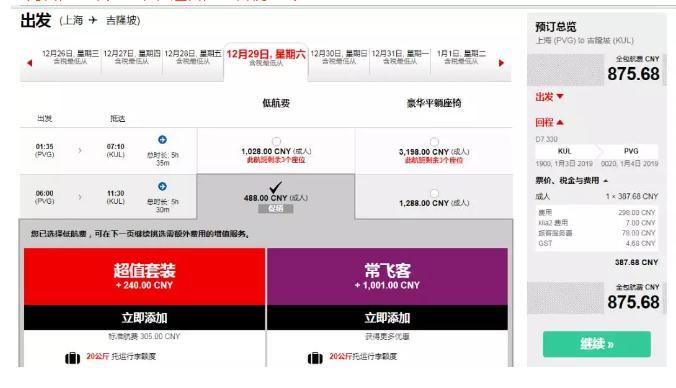Open flight details plus icon for 06:00 flight

[162, 186]
